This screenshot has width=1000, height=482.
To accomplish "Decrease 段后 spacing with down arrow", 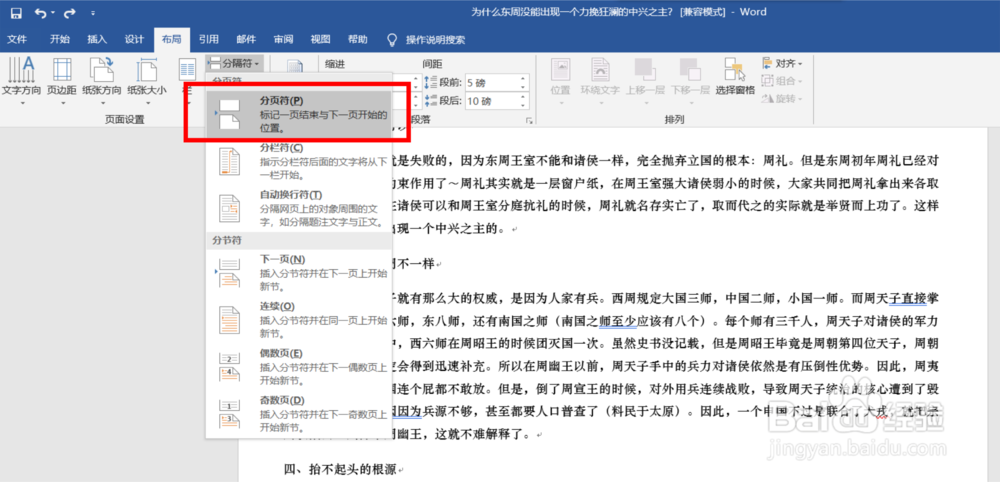I will (x=523, y=105).
